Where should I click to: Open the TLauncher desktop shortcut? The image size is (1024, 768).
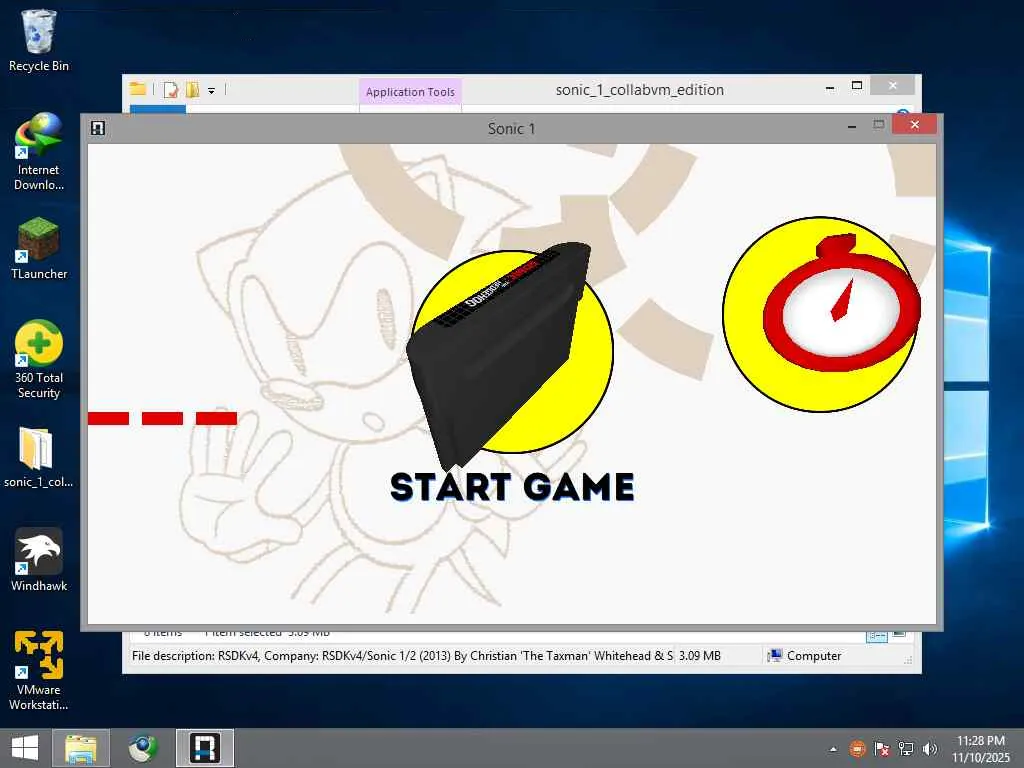tap(39, 248)
